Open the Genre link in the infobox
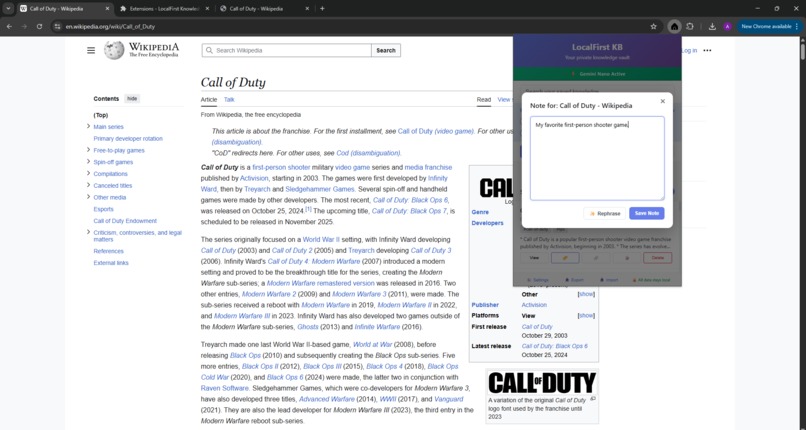The width and height of the screenshot is (806, 430). 480,212
